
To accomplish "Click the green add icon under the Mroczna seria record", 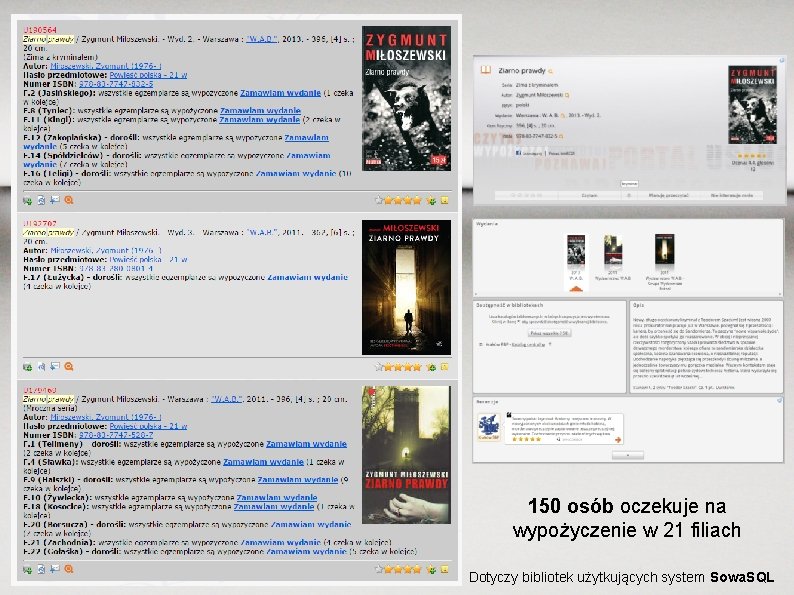I will (x=27, y=569).
